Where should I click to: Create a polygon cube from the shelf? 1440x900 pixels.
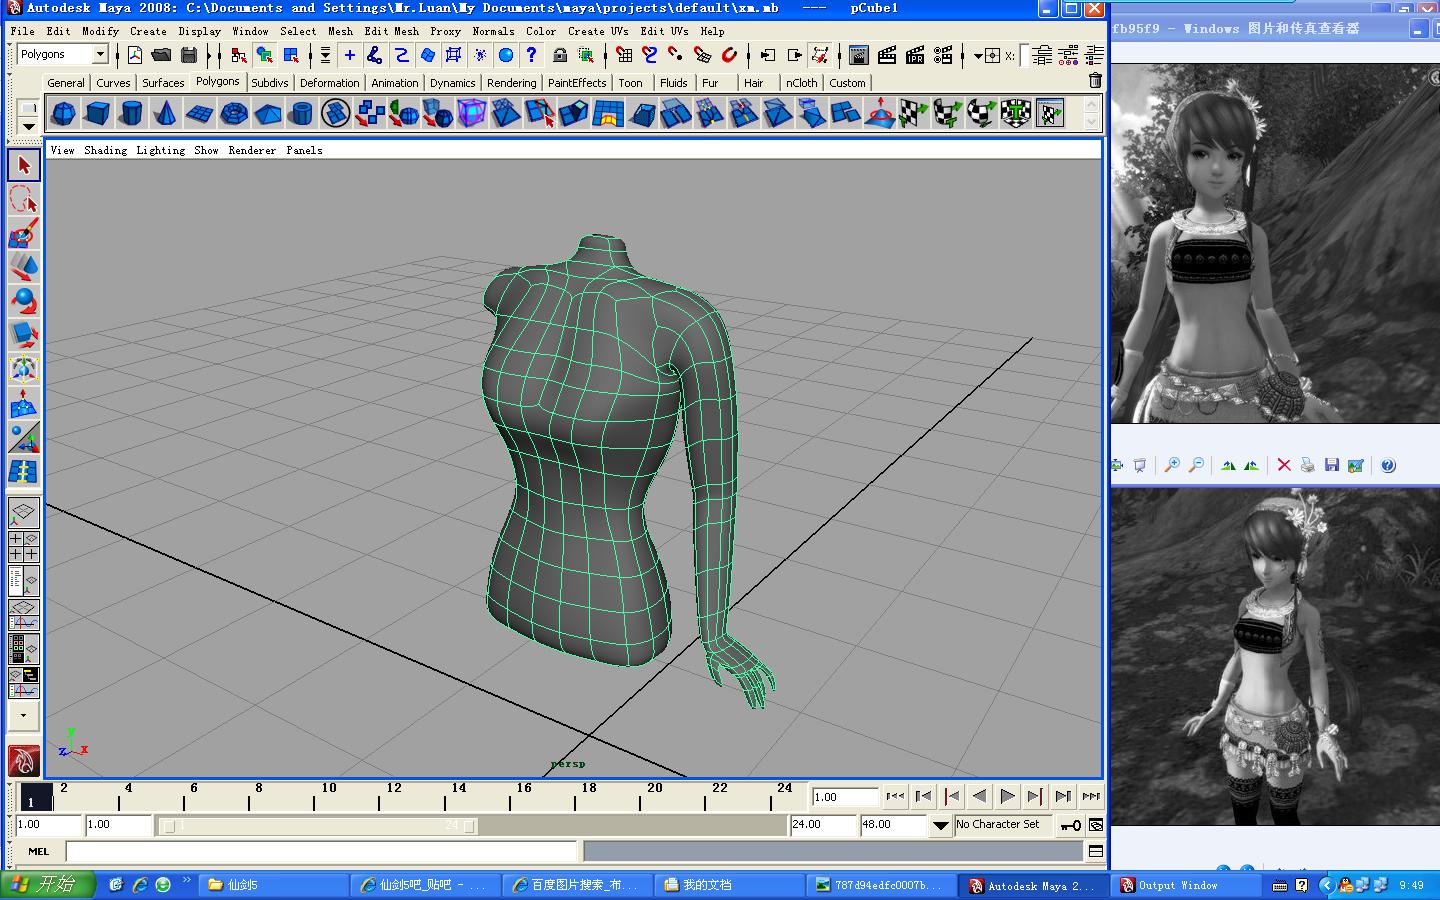[97, 113]
